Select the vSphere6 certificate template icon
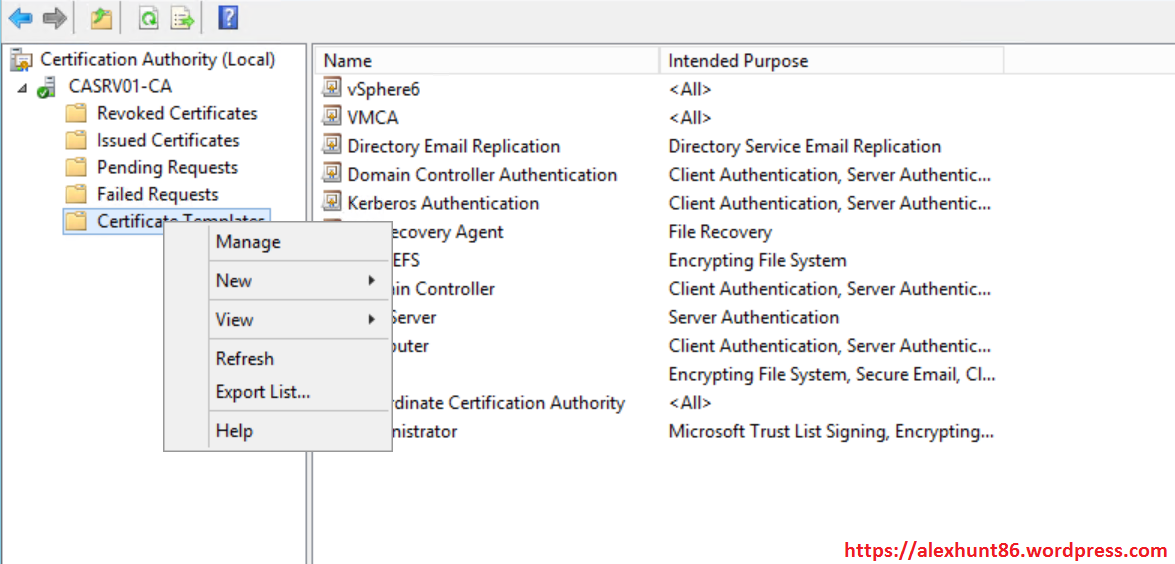 coord(332,89)
